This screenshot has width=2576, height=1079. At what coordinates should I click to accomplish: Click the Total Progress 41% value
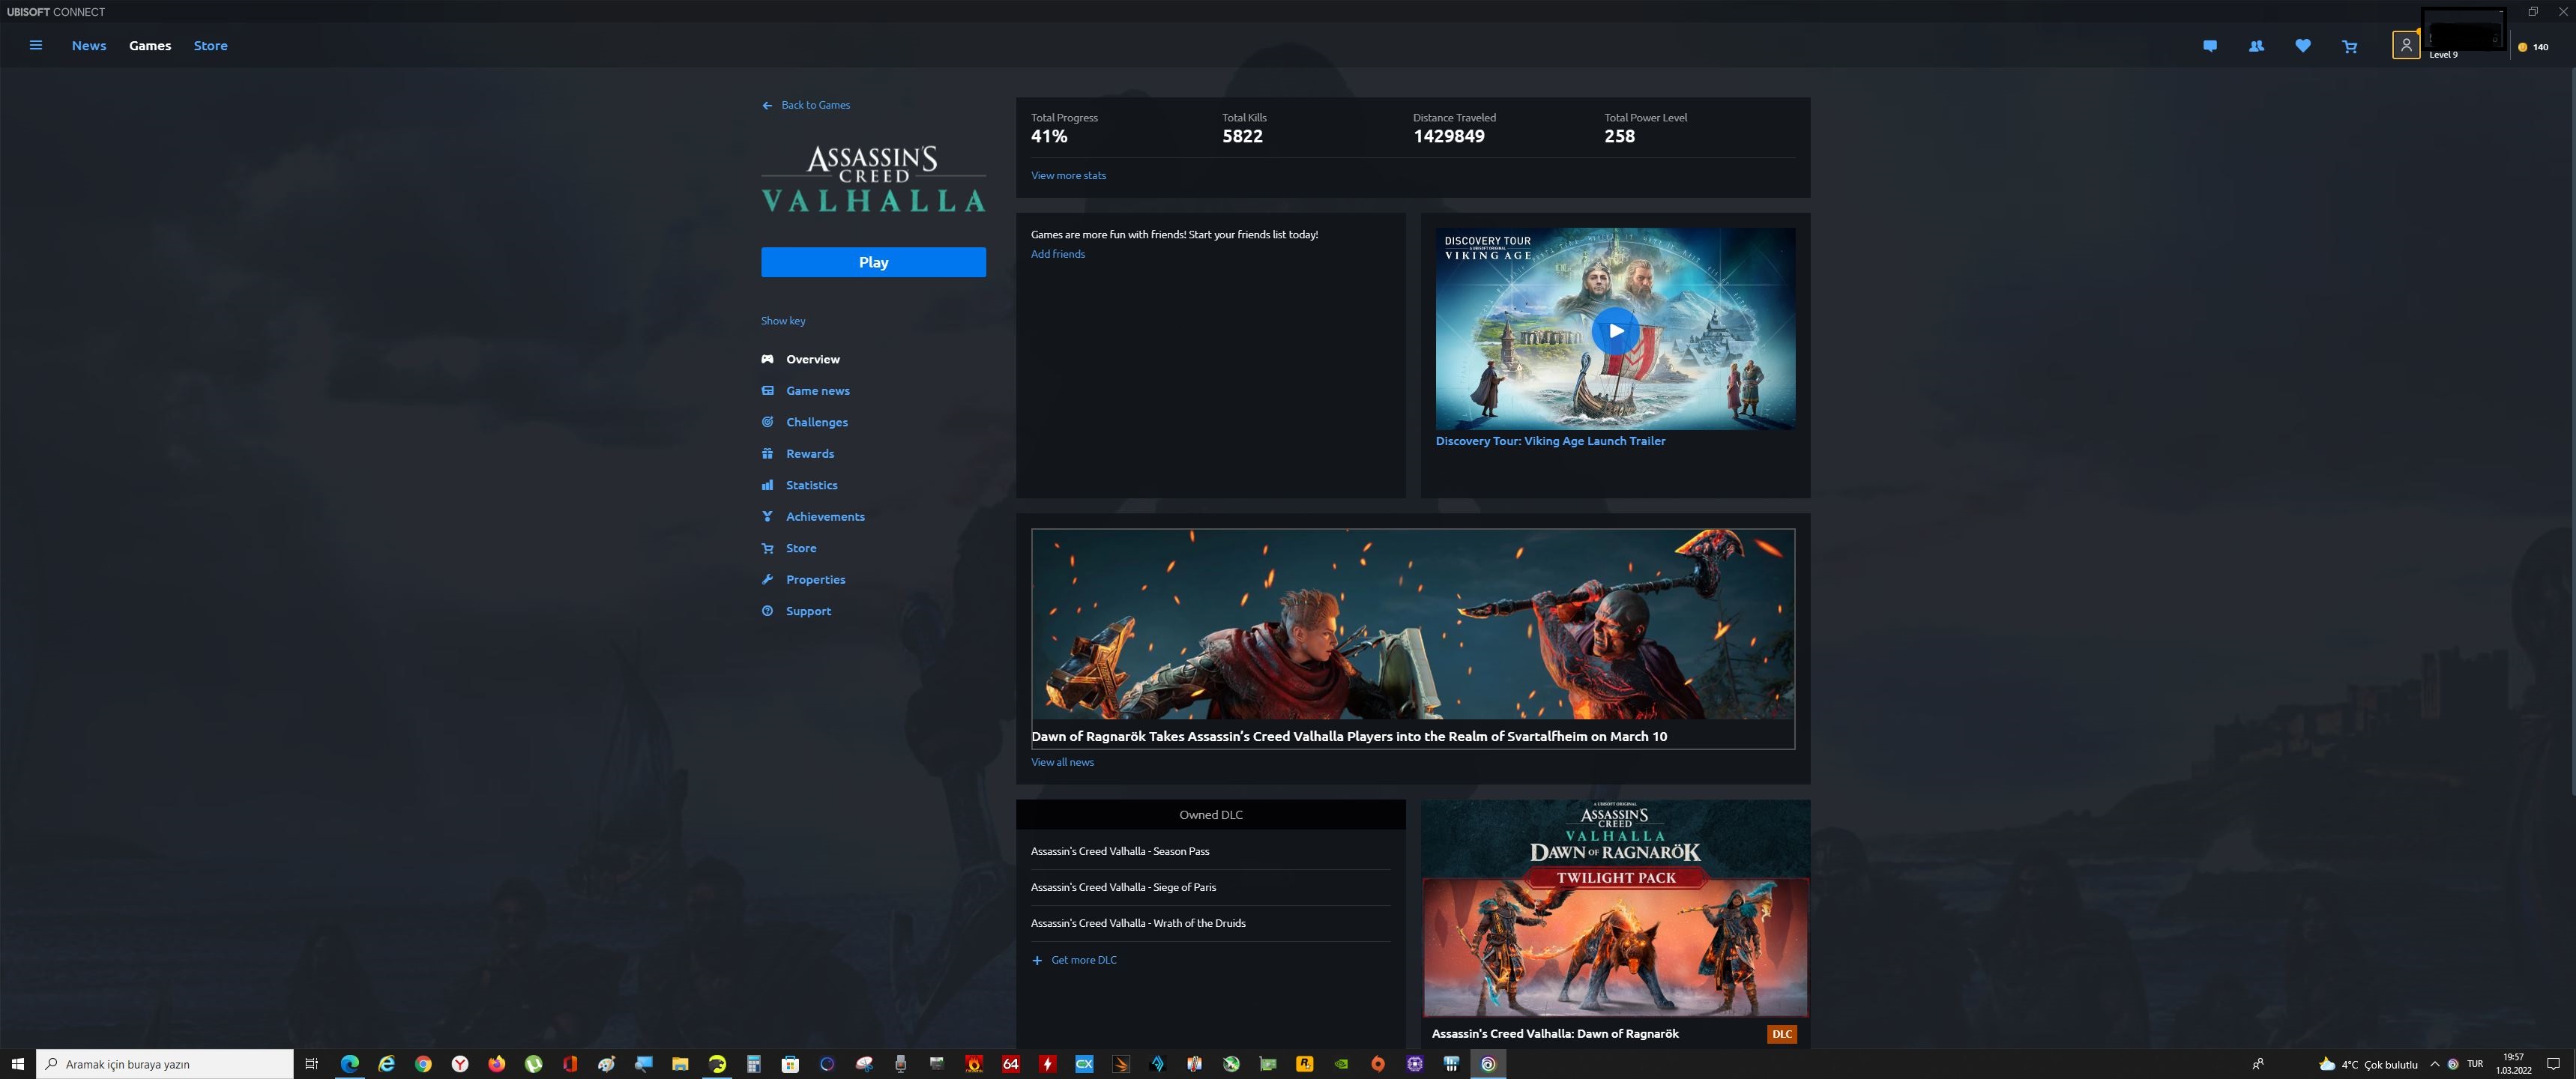click(x=1049, y=136)
